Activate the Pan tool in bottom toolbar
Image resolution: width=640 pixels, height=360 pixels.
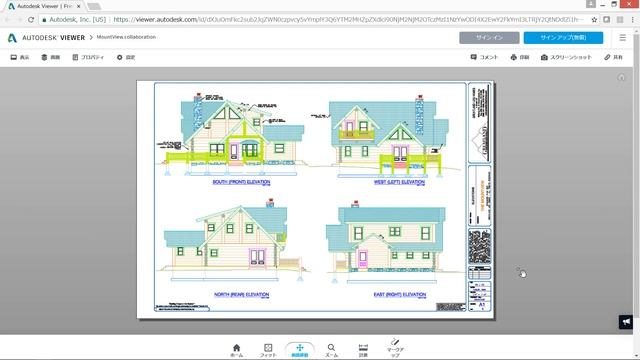coord(300,351)
